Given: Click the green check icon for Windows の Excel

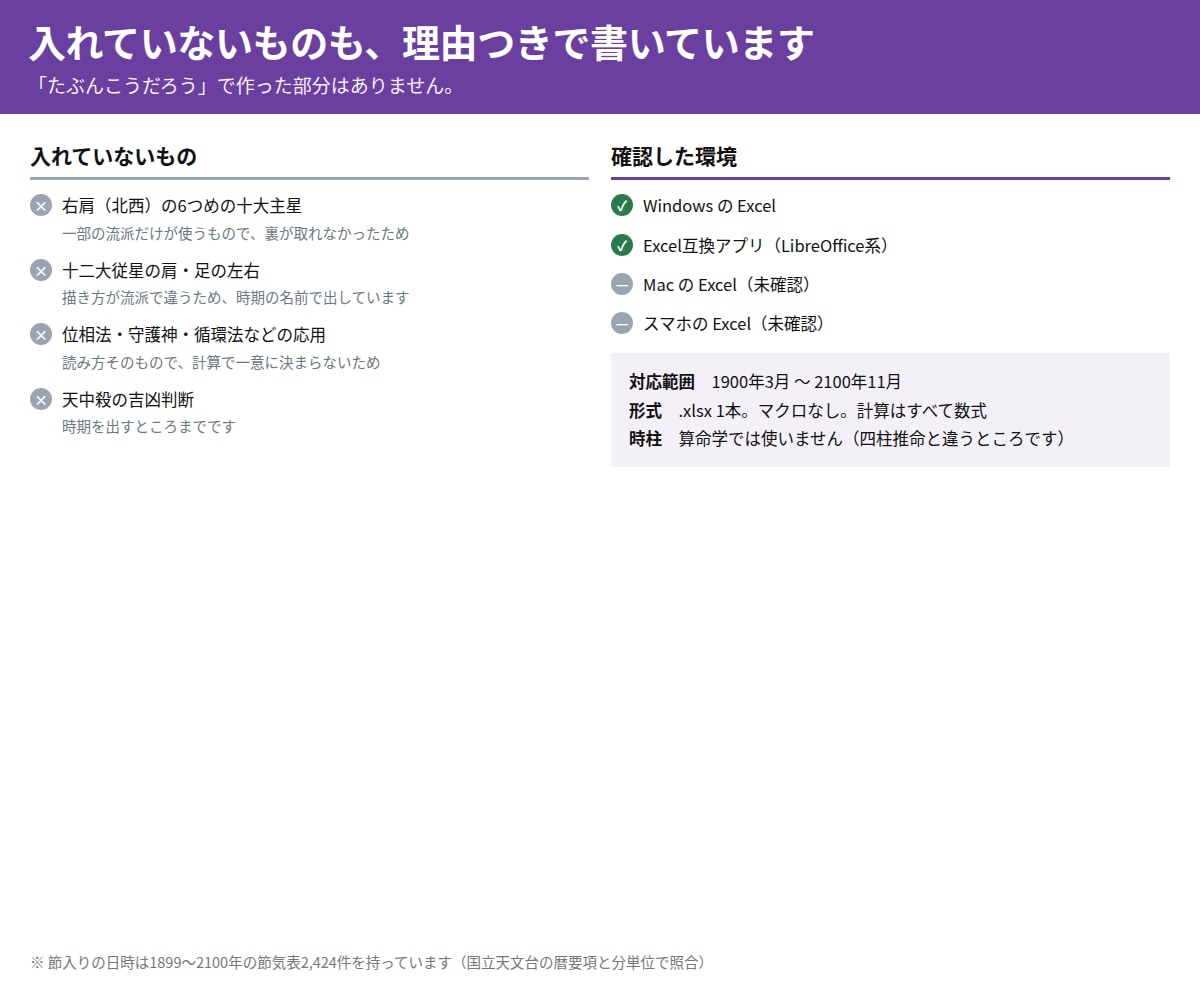Looking at the screenshot, I should point(622,206).
